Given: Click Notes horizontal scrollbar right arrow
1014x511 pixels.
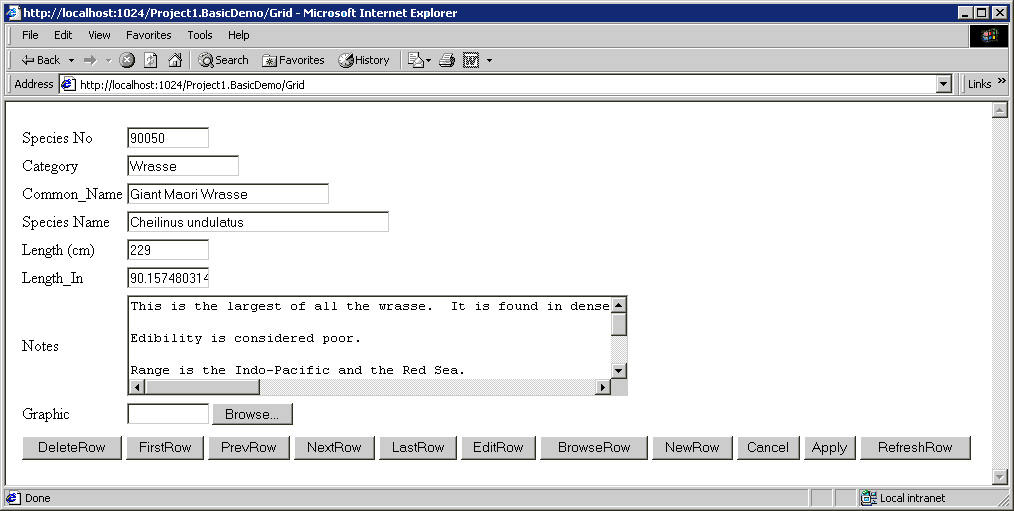Looking at the screenshot, I should tap(603, 387).
